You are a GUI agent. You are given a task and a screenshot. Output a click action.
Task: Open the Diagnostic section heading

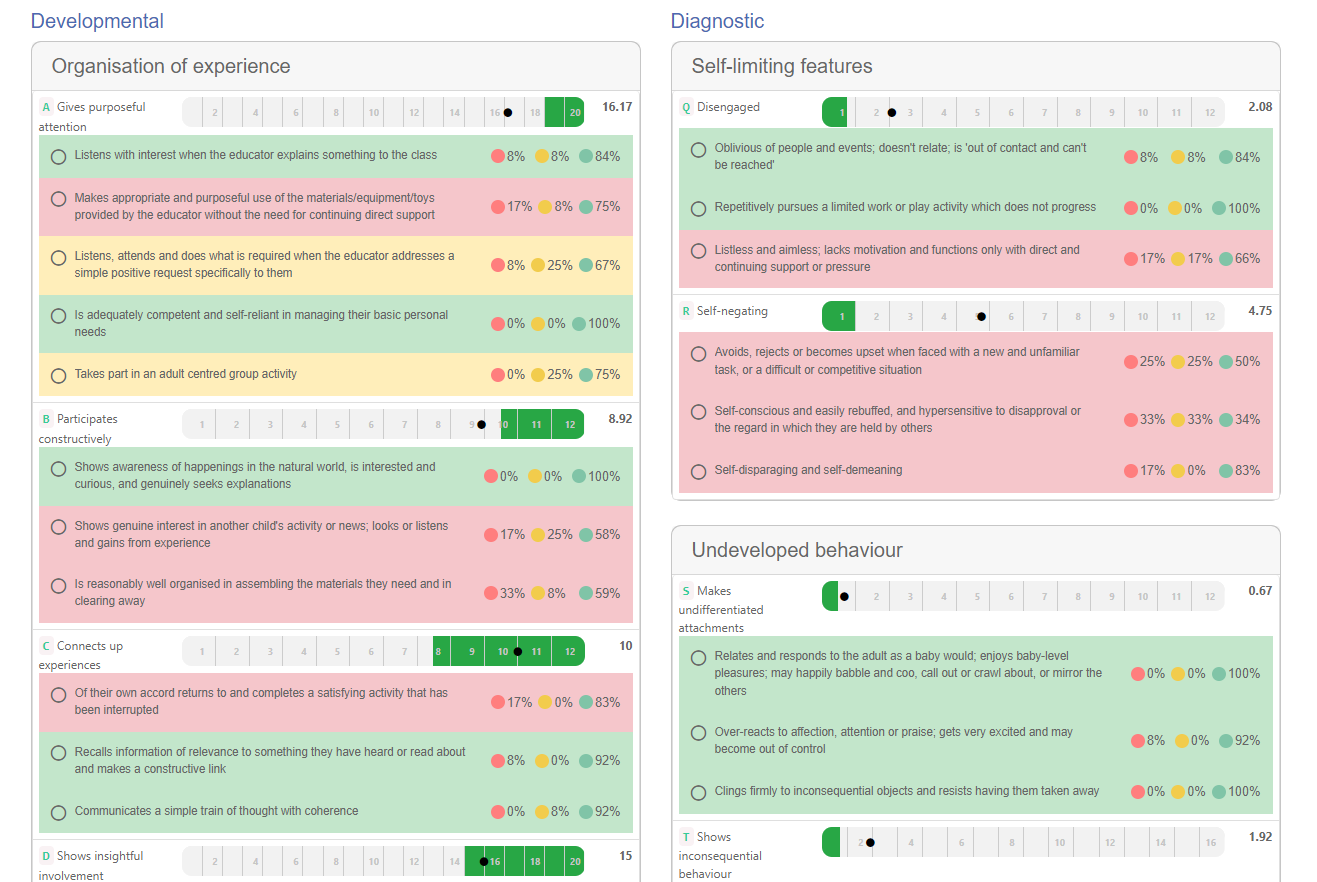717,21
